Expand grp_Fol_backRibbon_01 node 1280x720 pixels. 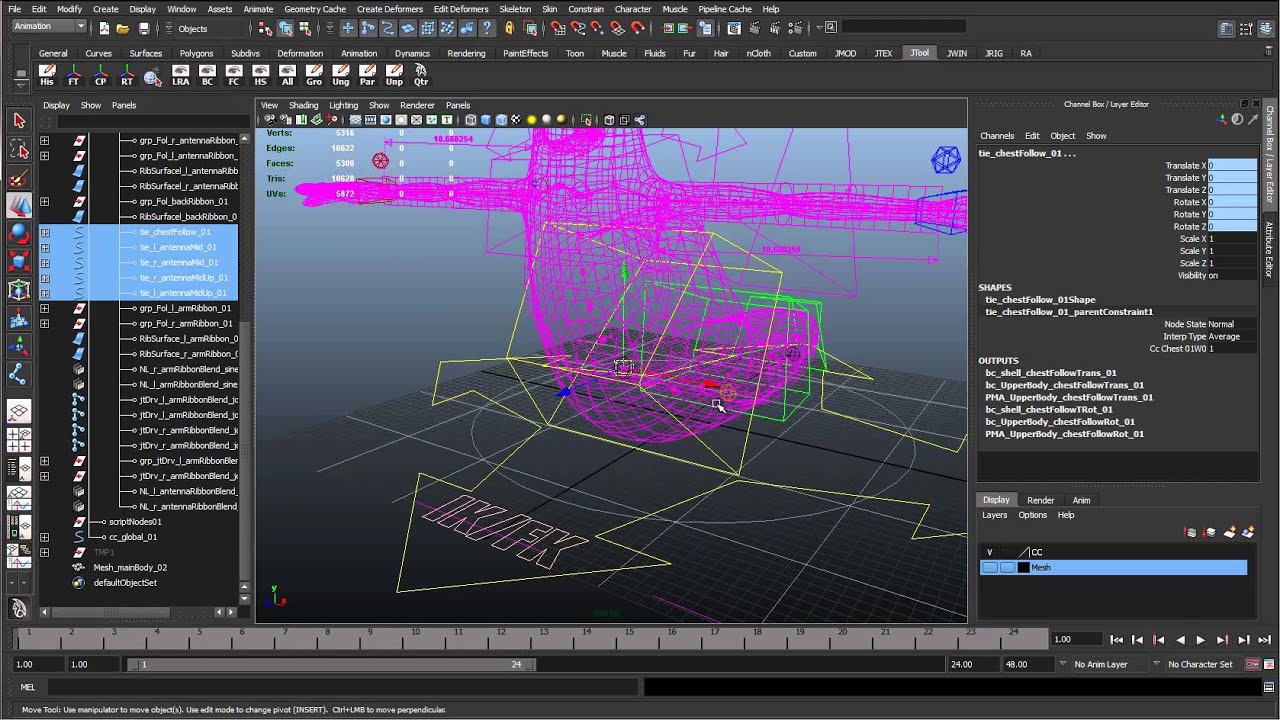44,202
